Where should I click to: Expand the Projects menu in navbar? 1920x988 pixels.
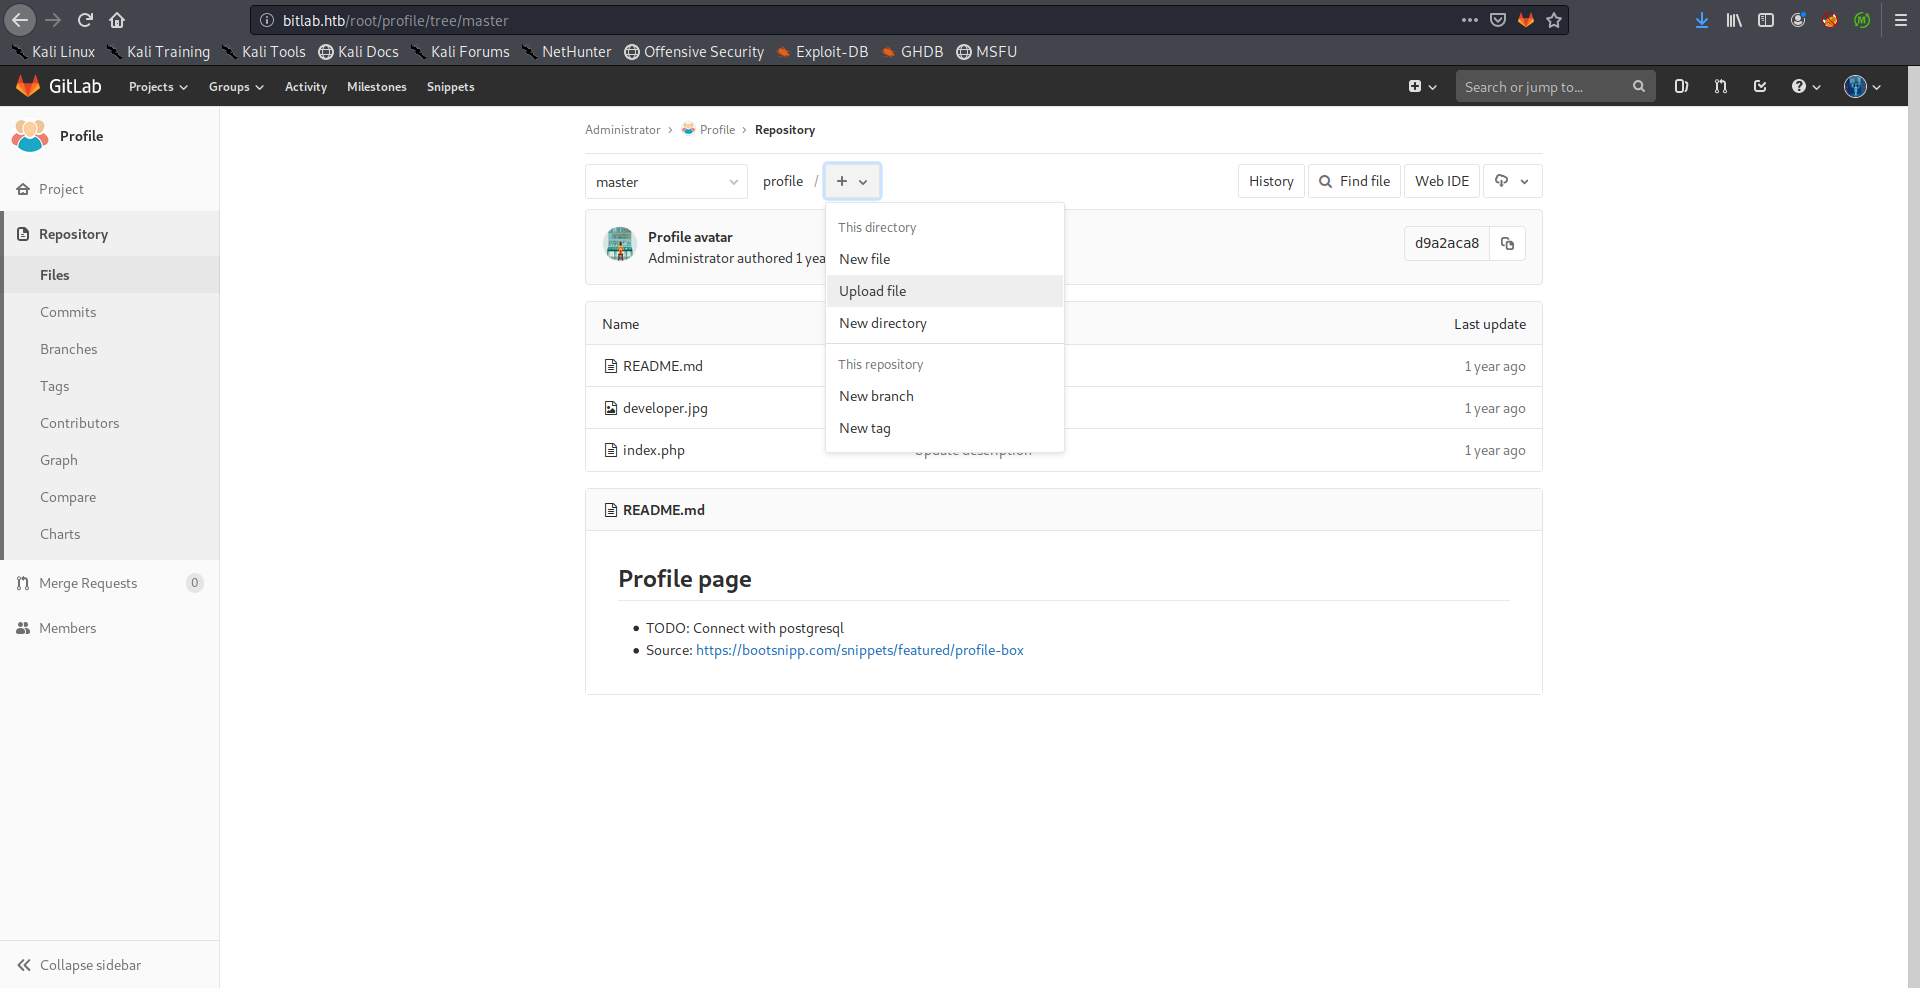[x=158, y=87]
